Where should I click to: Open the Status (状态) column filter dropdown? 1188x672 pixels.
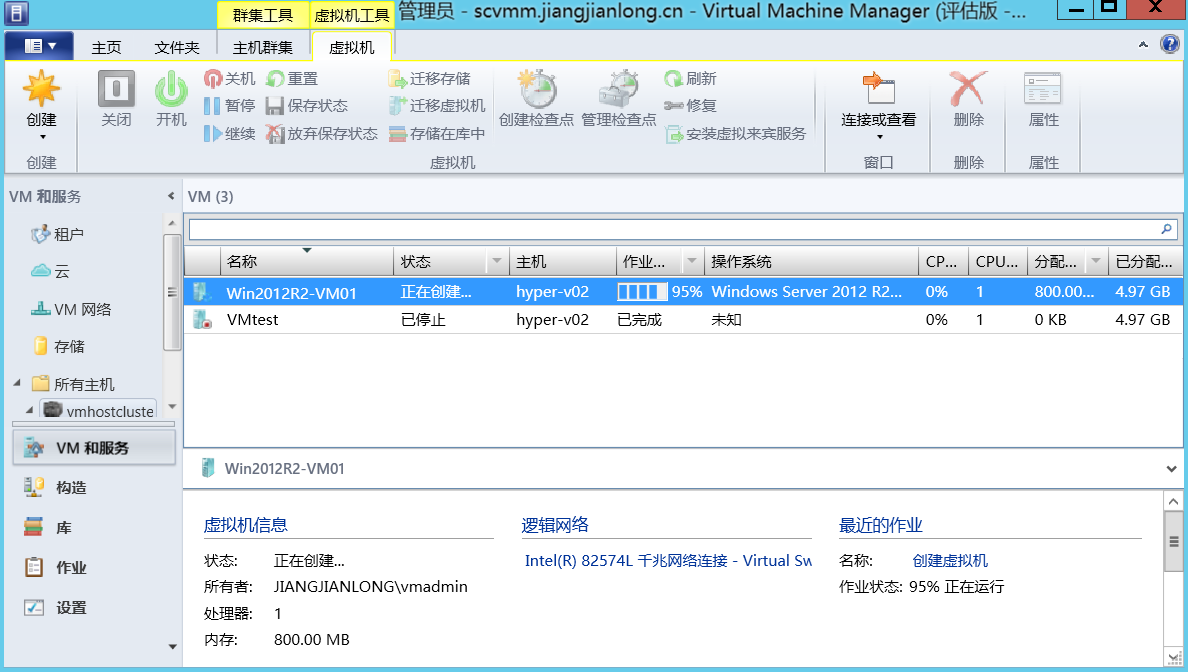497,261
